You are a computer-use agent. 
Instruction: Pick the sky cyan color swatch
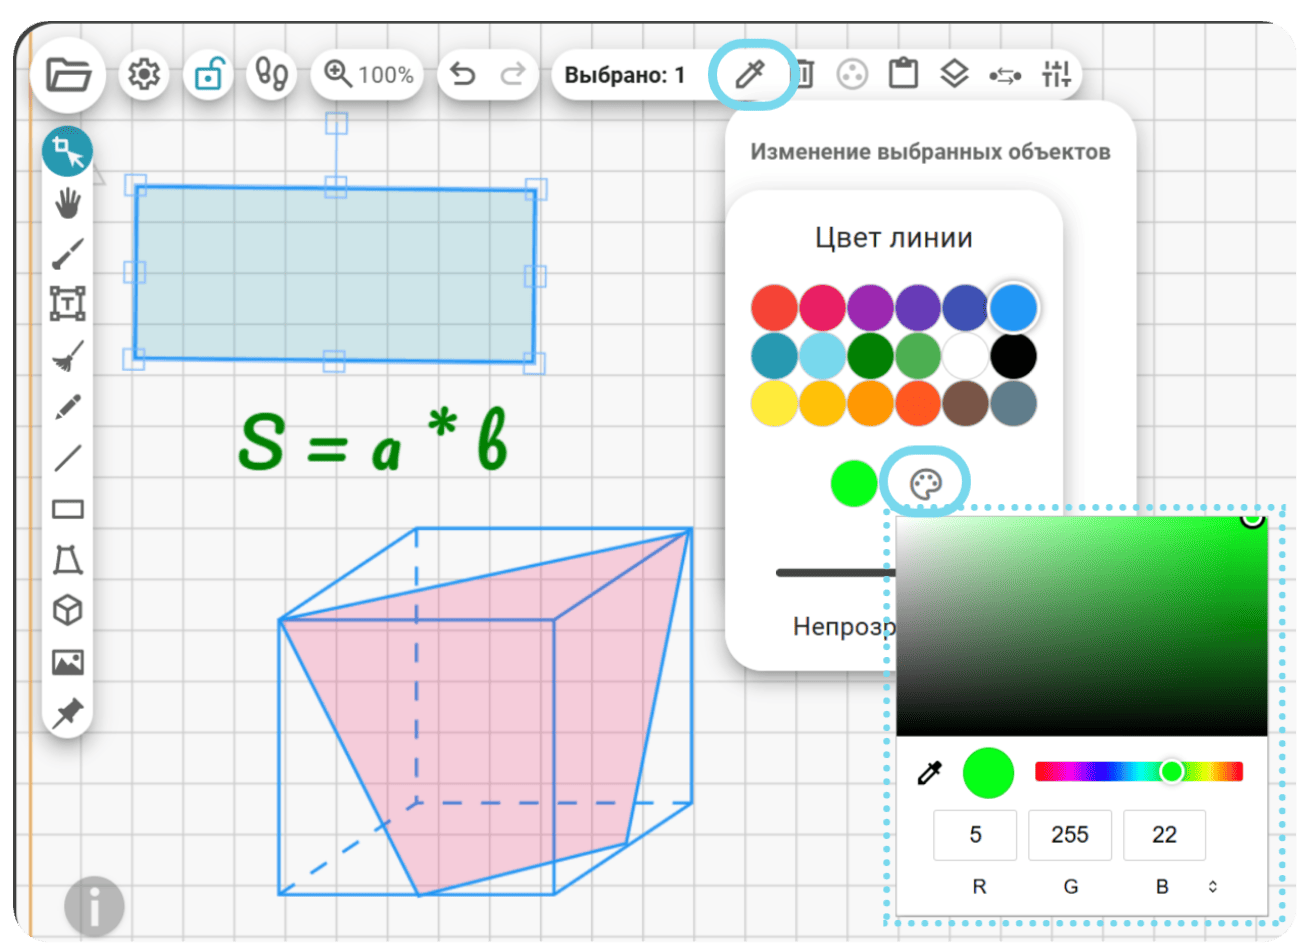coord(823,356)
